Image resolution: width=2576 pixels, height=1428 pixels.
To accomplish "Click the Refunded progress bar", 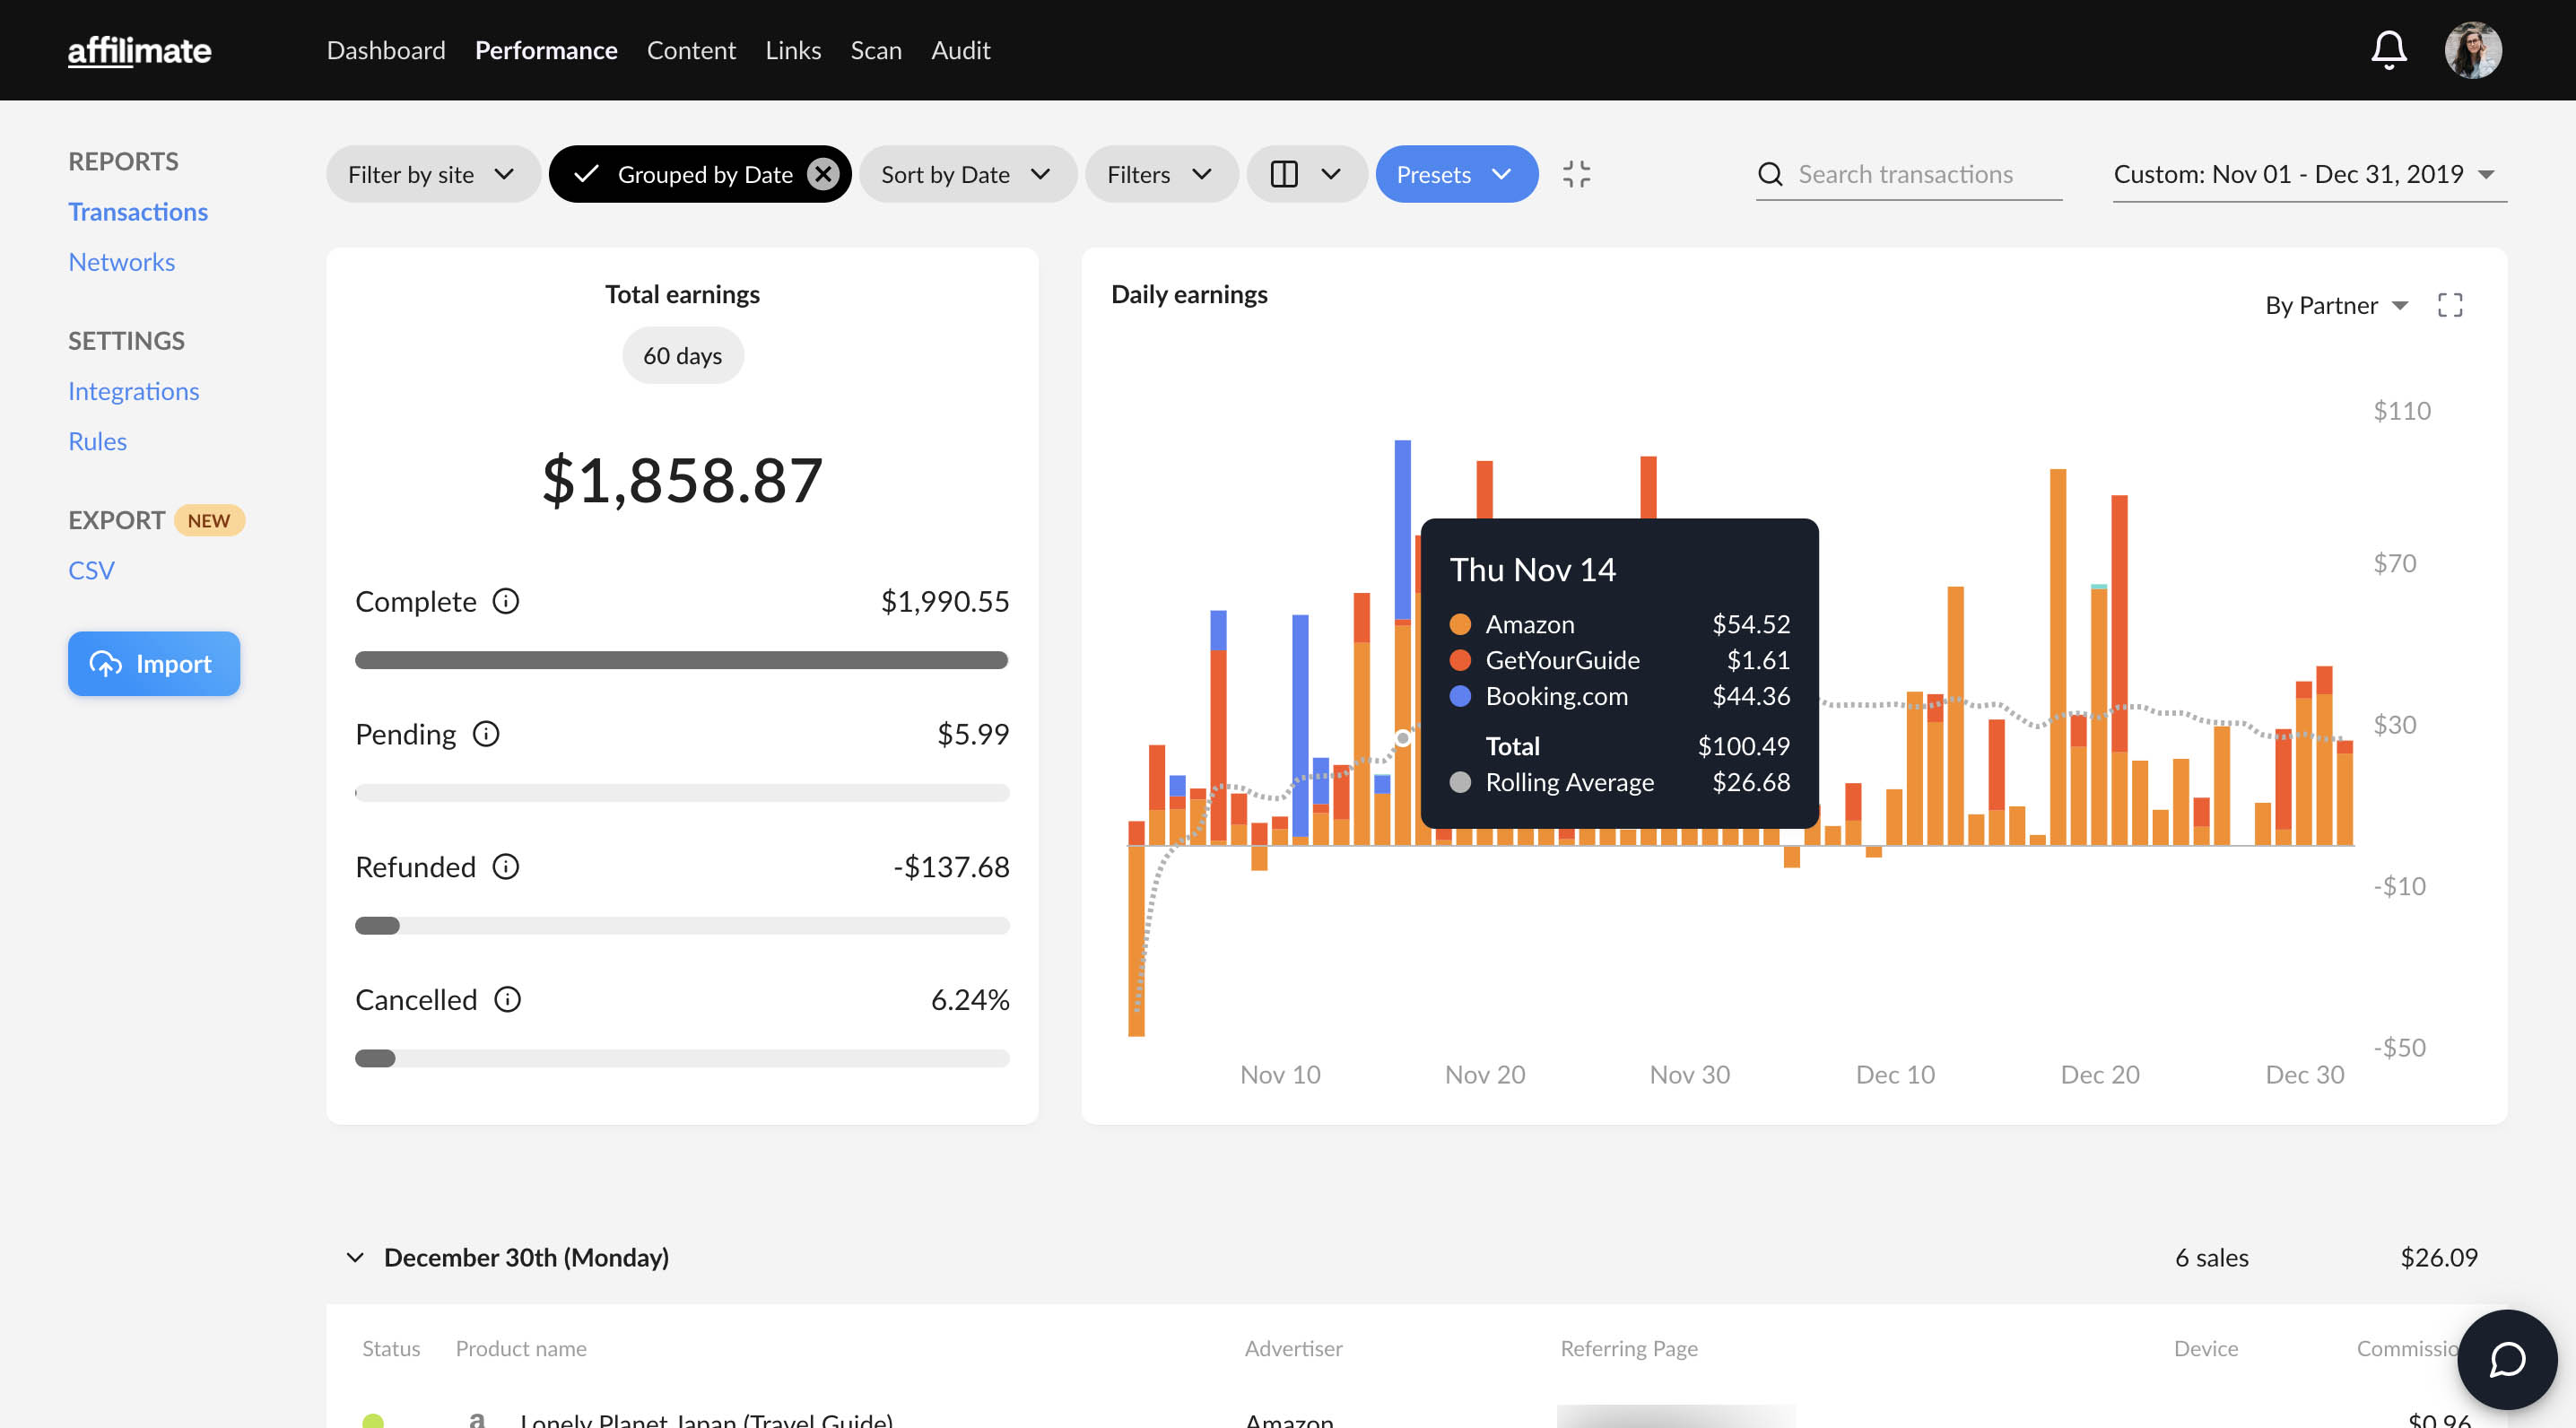I will [x=682, y=926].
